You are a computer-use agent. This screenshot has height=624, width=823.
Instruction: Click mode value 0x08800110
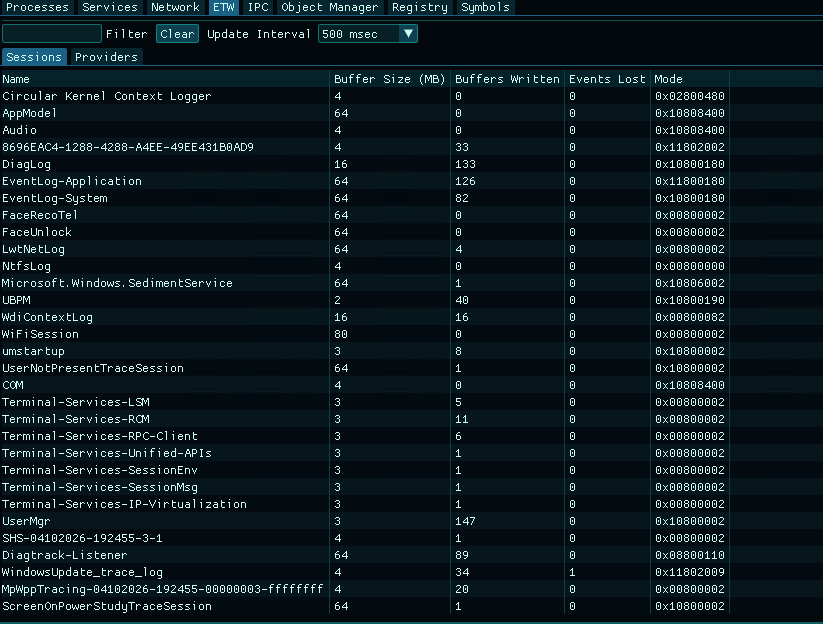click(x=690, y=555)
